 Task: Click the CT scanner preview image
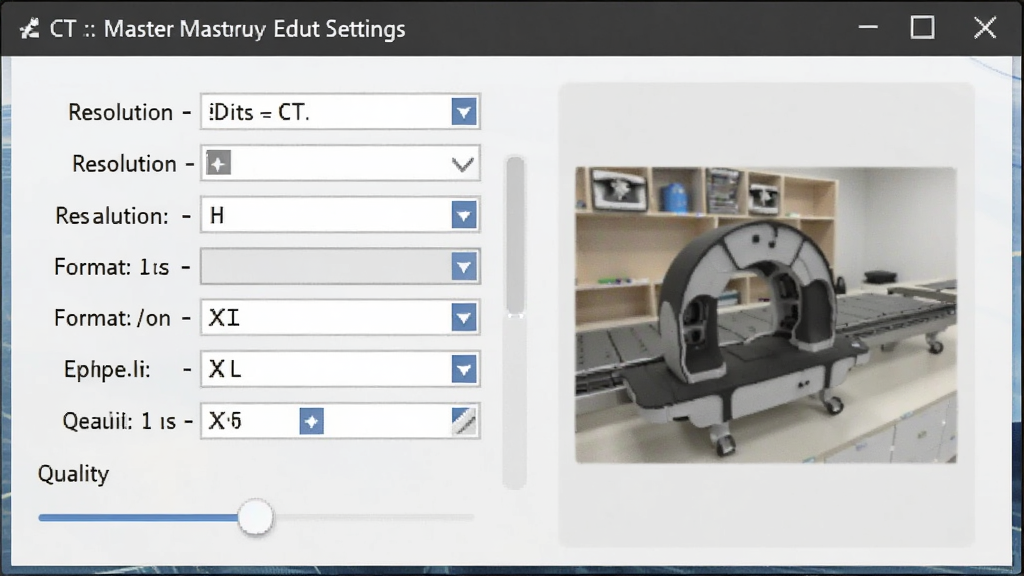[x=765, y=315]
